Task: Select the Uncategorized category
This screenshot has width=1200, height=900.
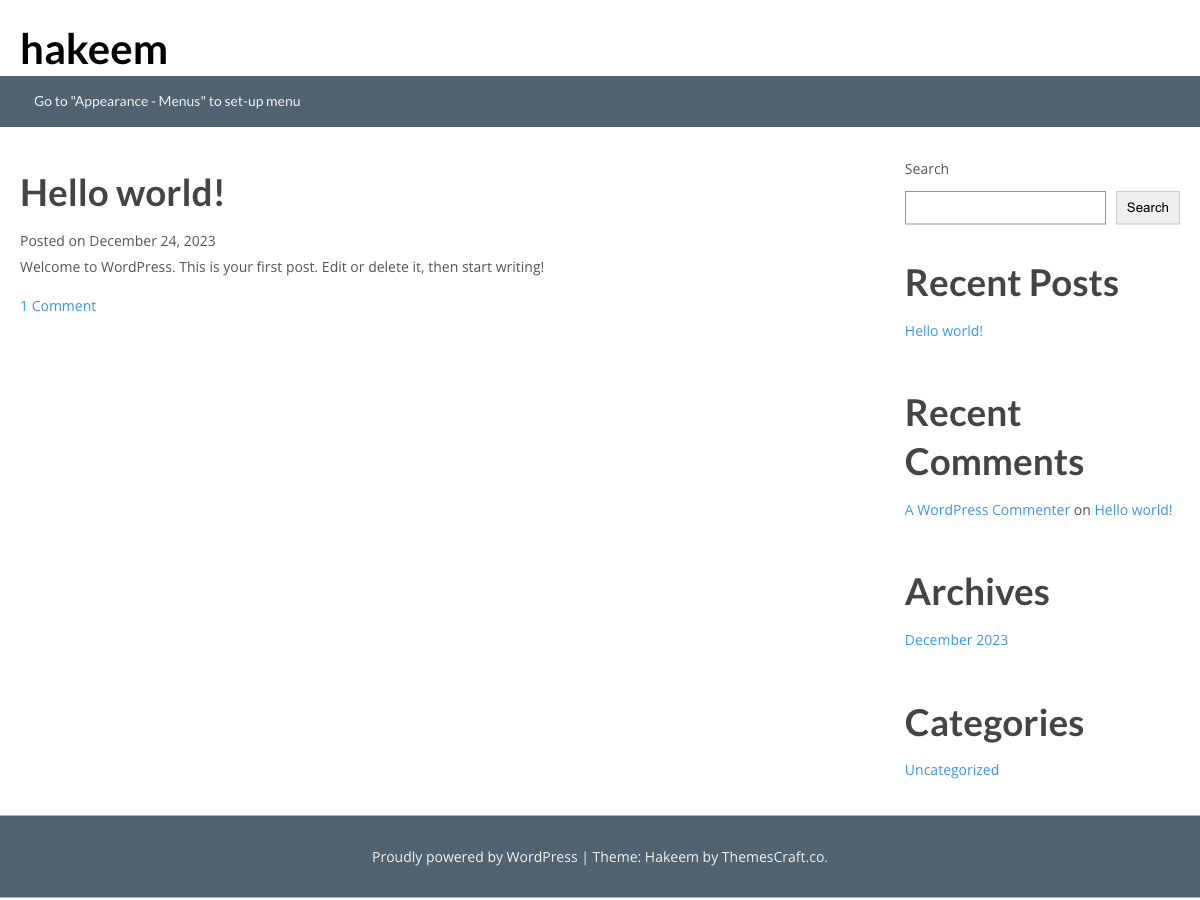Action: [951, 769]
